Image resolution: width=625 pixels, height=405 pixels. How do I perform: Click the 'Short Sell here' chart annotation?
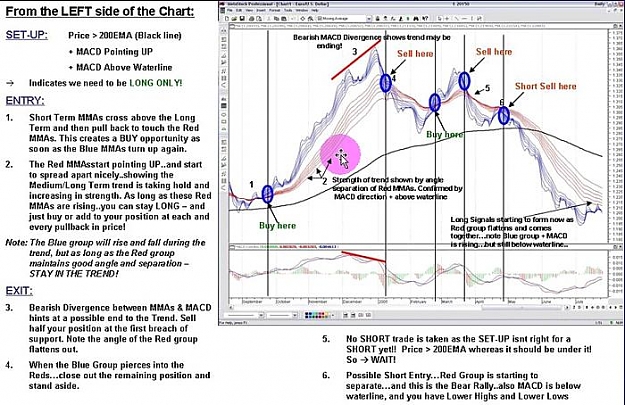pos(546,86)
